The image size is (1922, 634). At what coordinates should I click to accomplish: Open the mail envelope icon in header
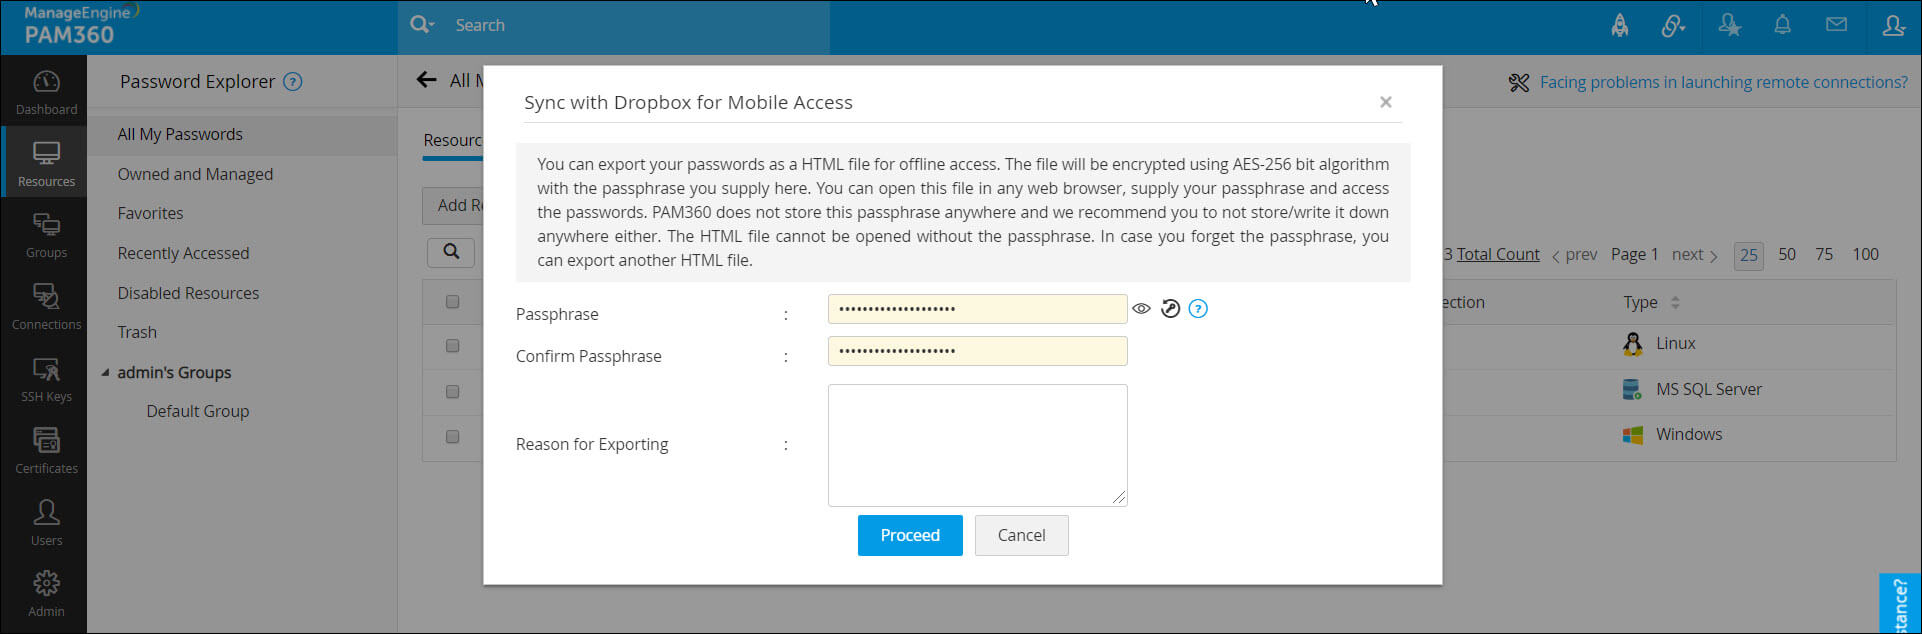click(x=1836, y=25)
